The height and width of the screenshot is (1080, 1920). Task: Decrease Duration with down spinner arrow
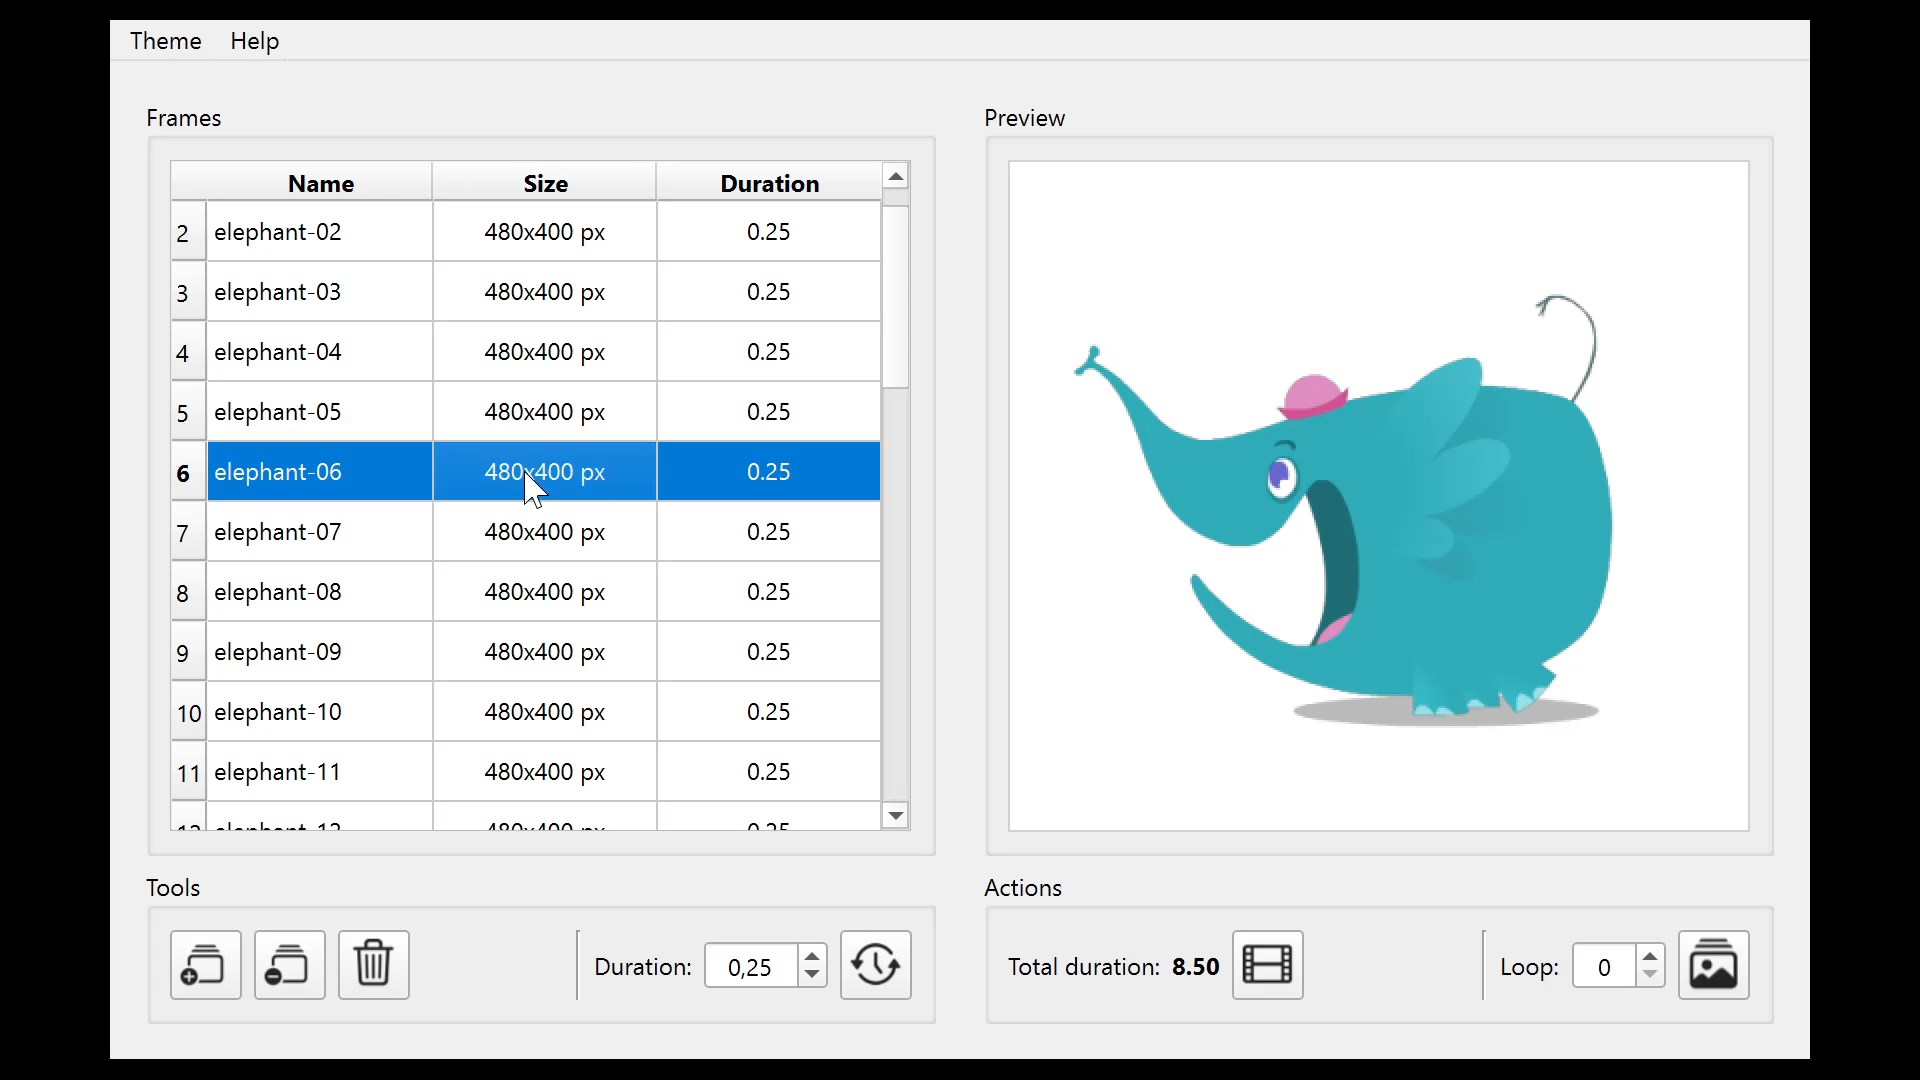tap(813, 975)
